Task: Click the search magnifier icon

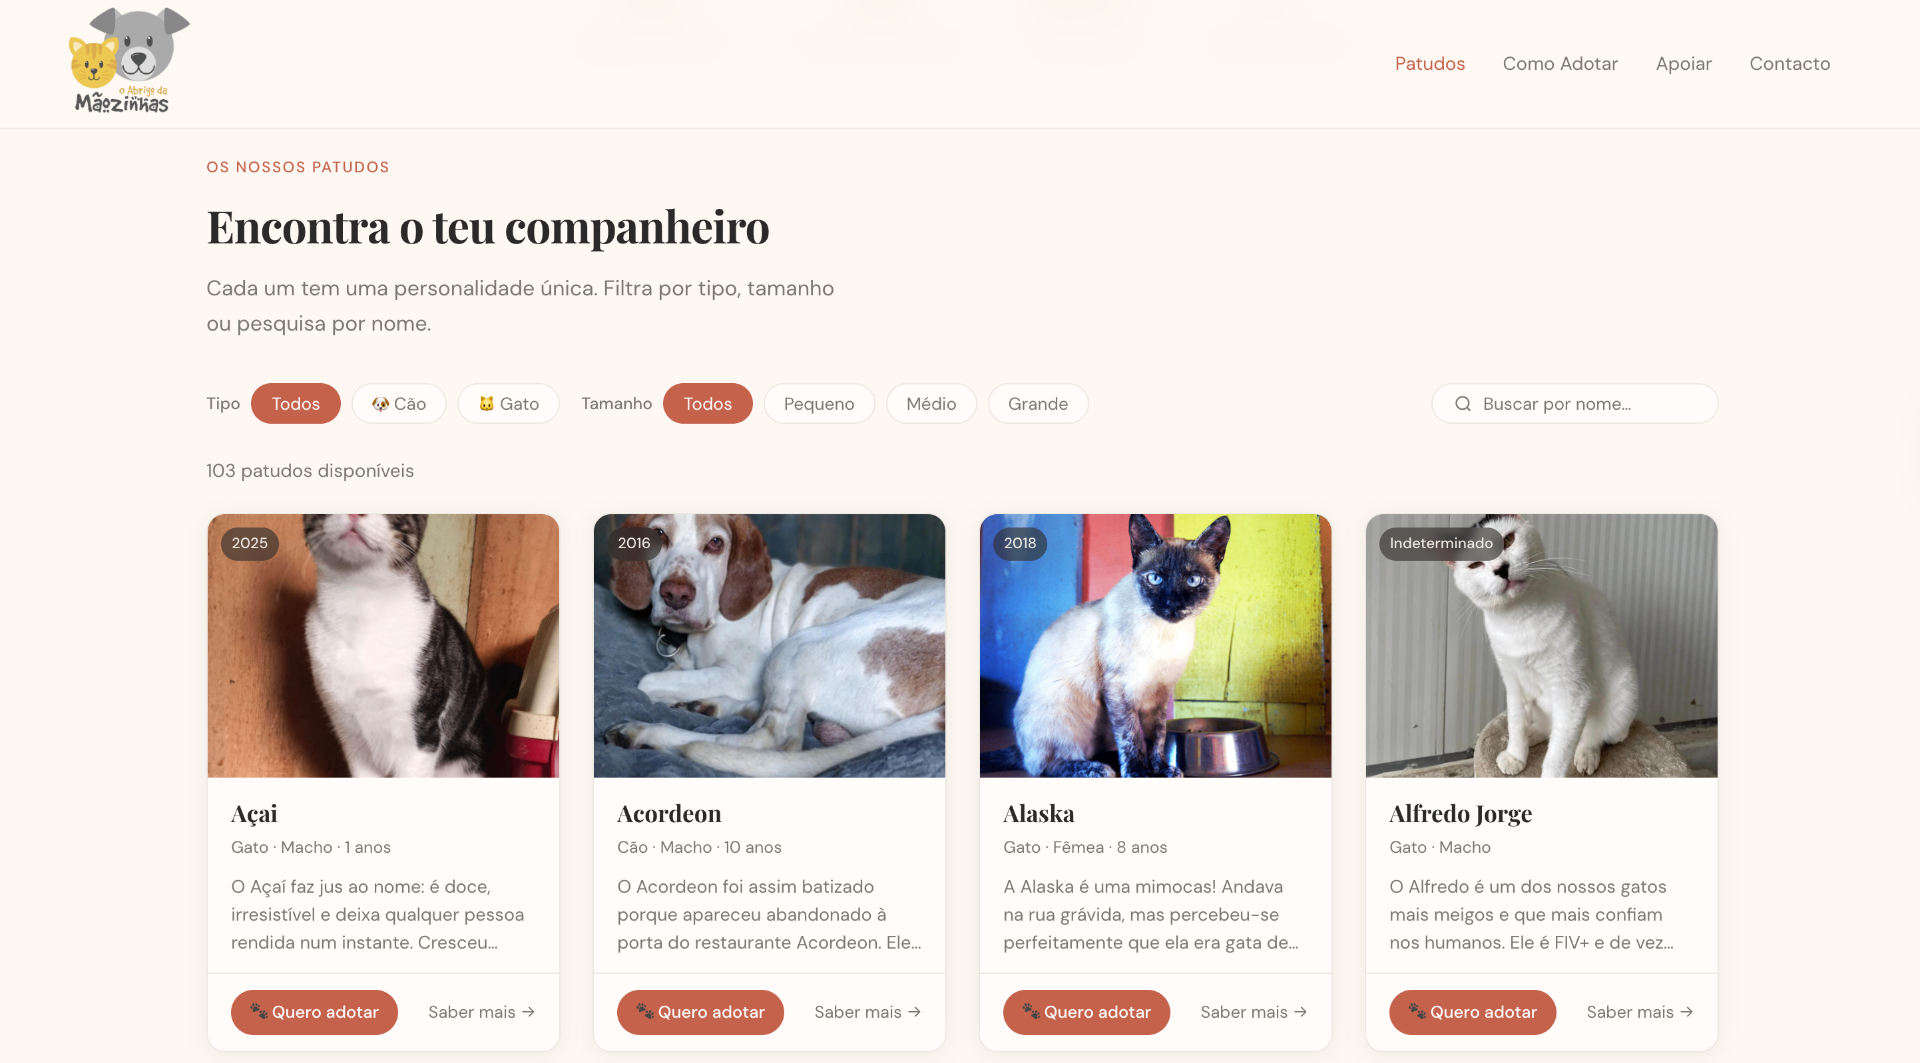Action: [1462, 404]
